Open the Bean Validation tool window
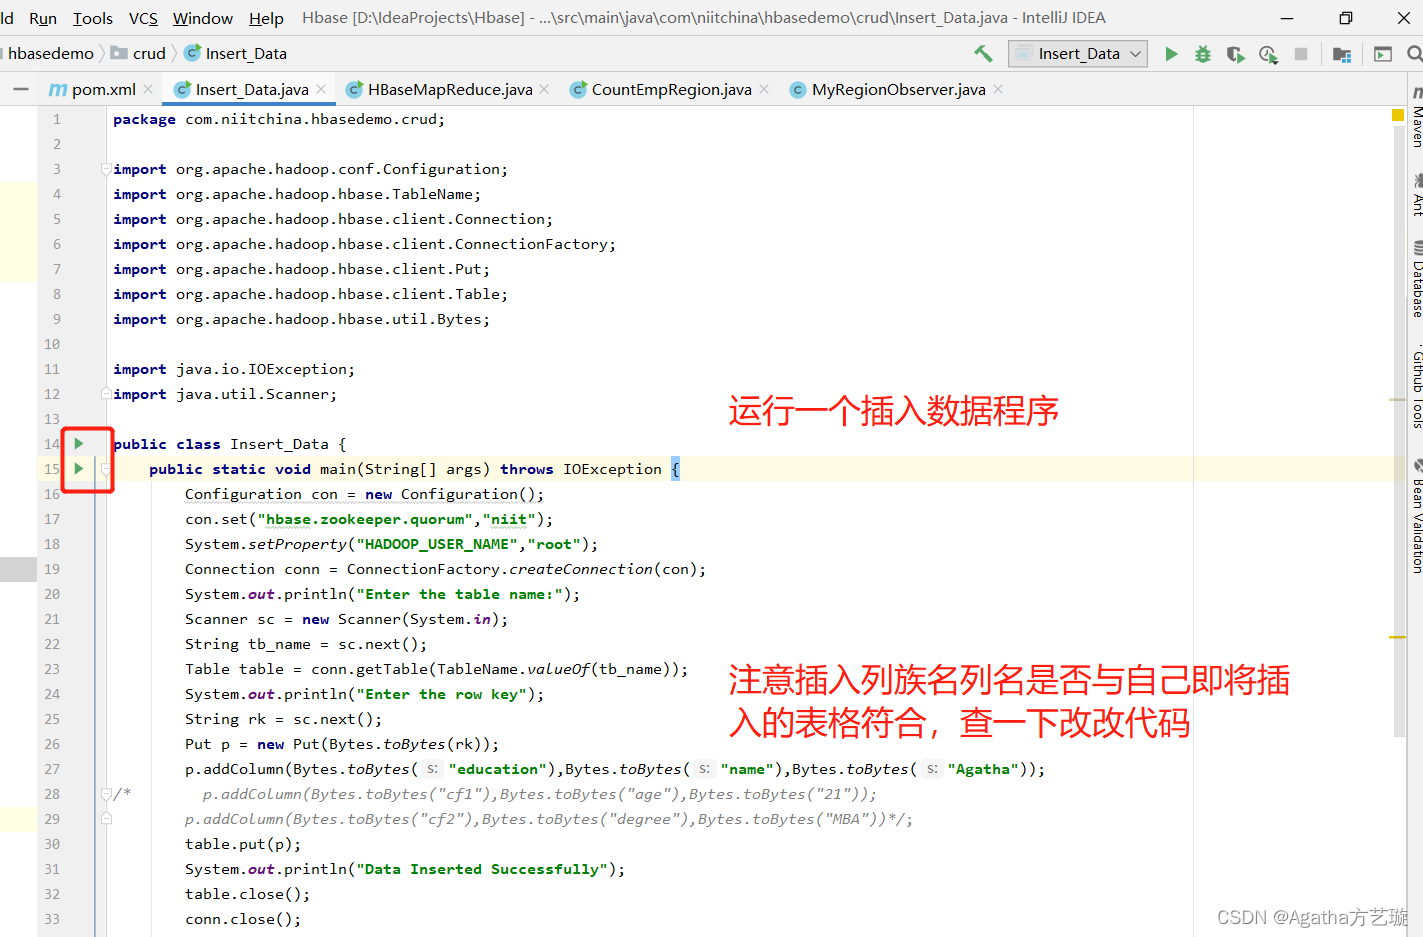Screen dimensions: 1423x937 pyautogui.click(x=1416, y=516)
